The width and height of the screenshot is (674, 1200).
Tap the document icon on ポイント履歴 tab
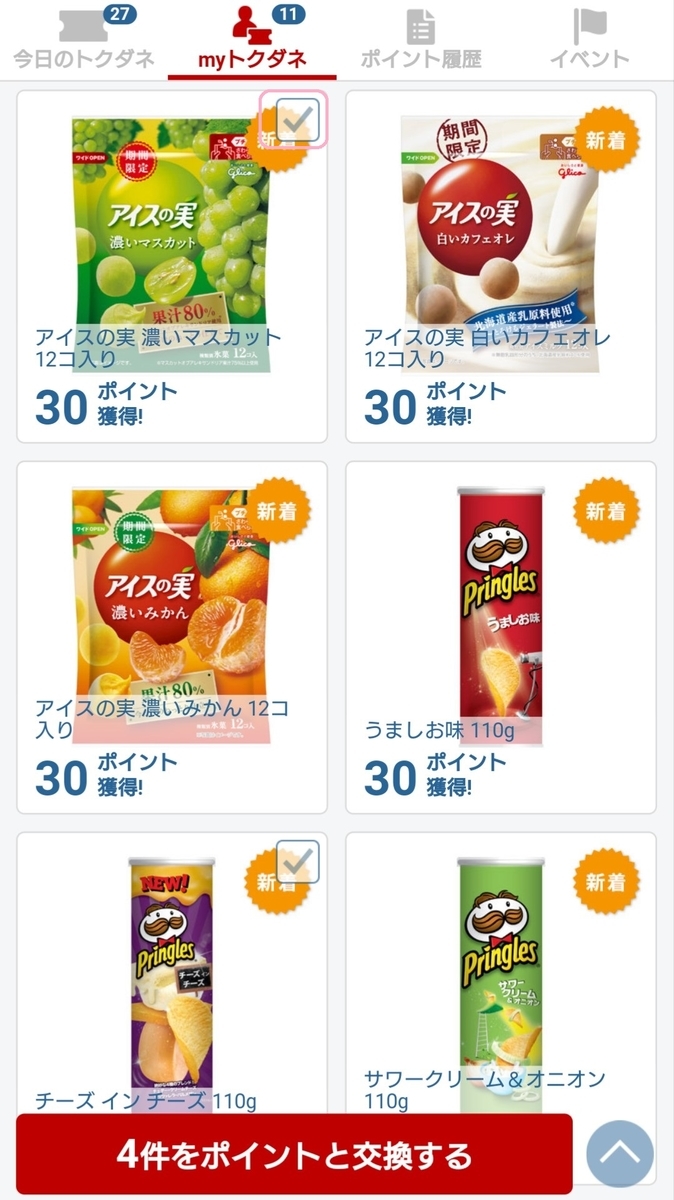click(420, 25)
